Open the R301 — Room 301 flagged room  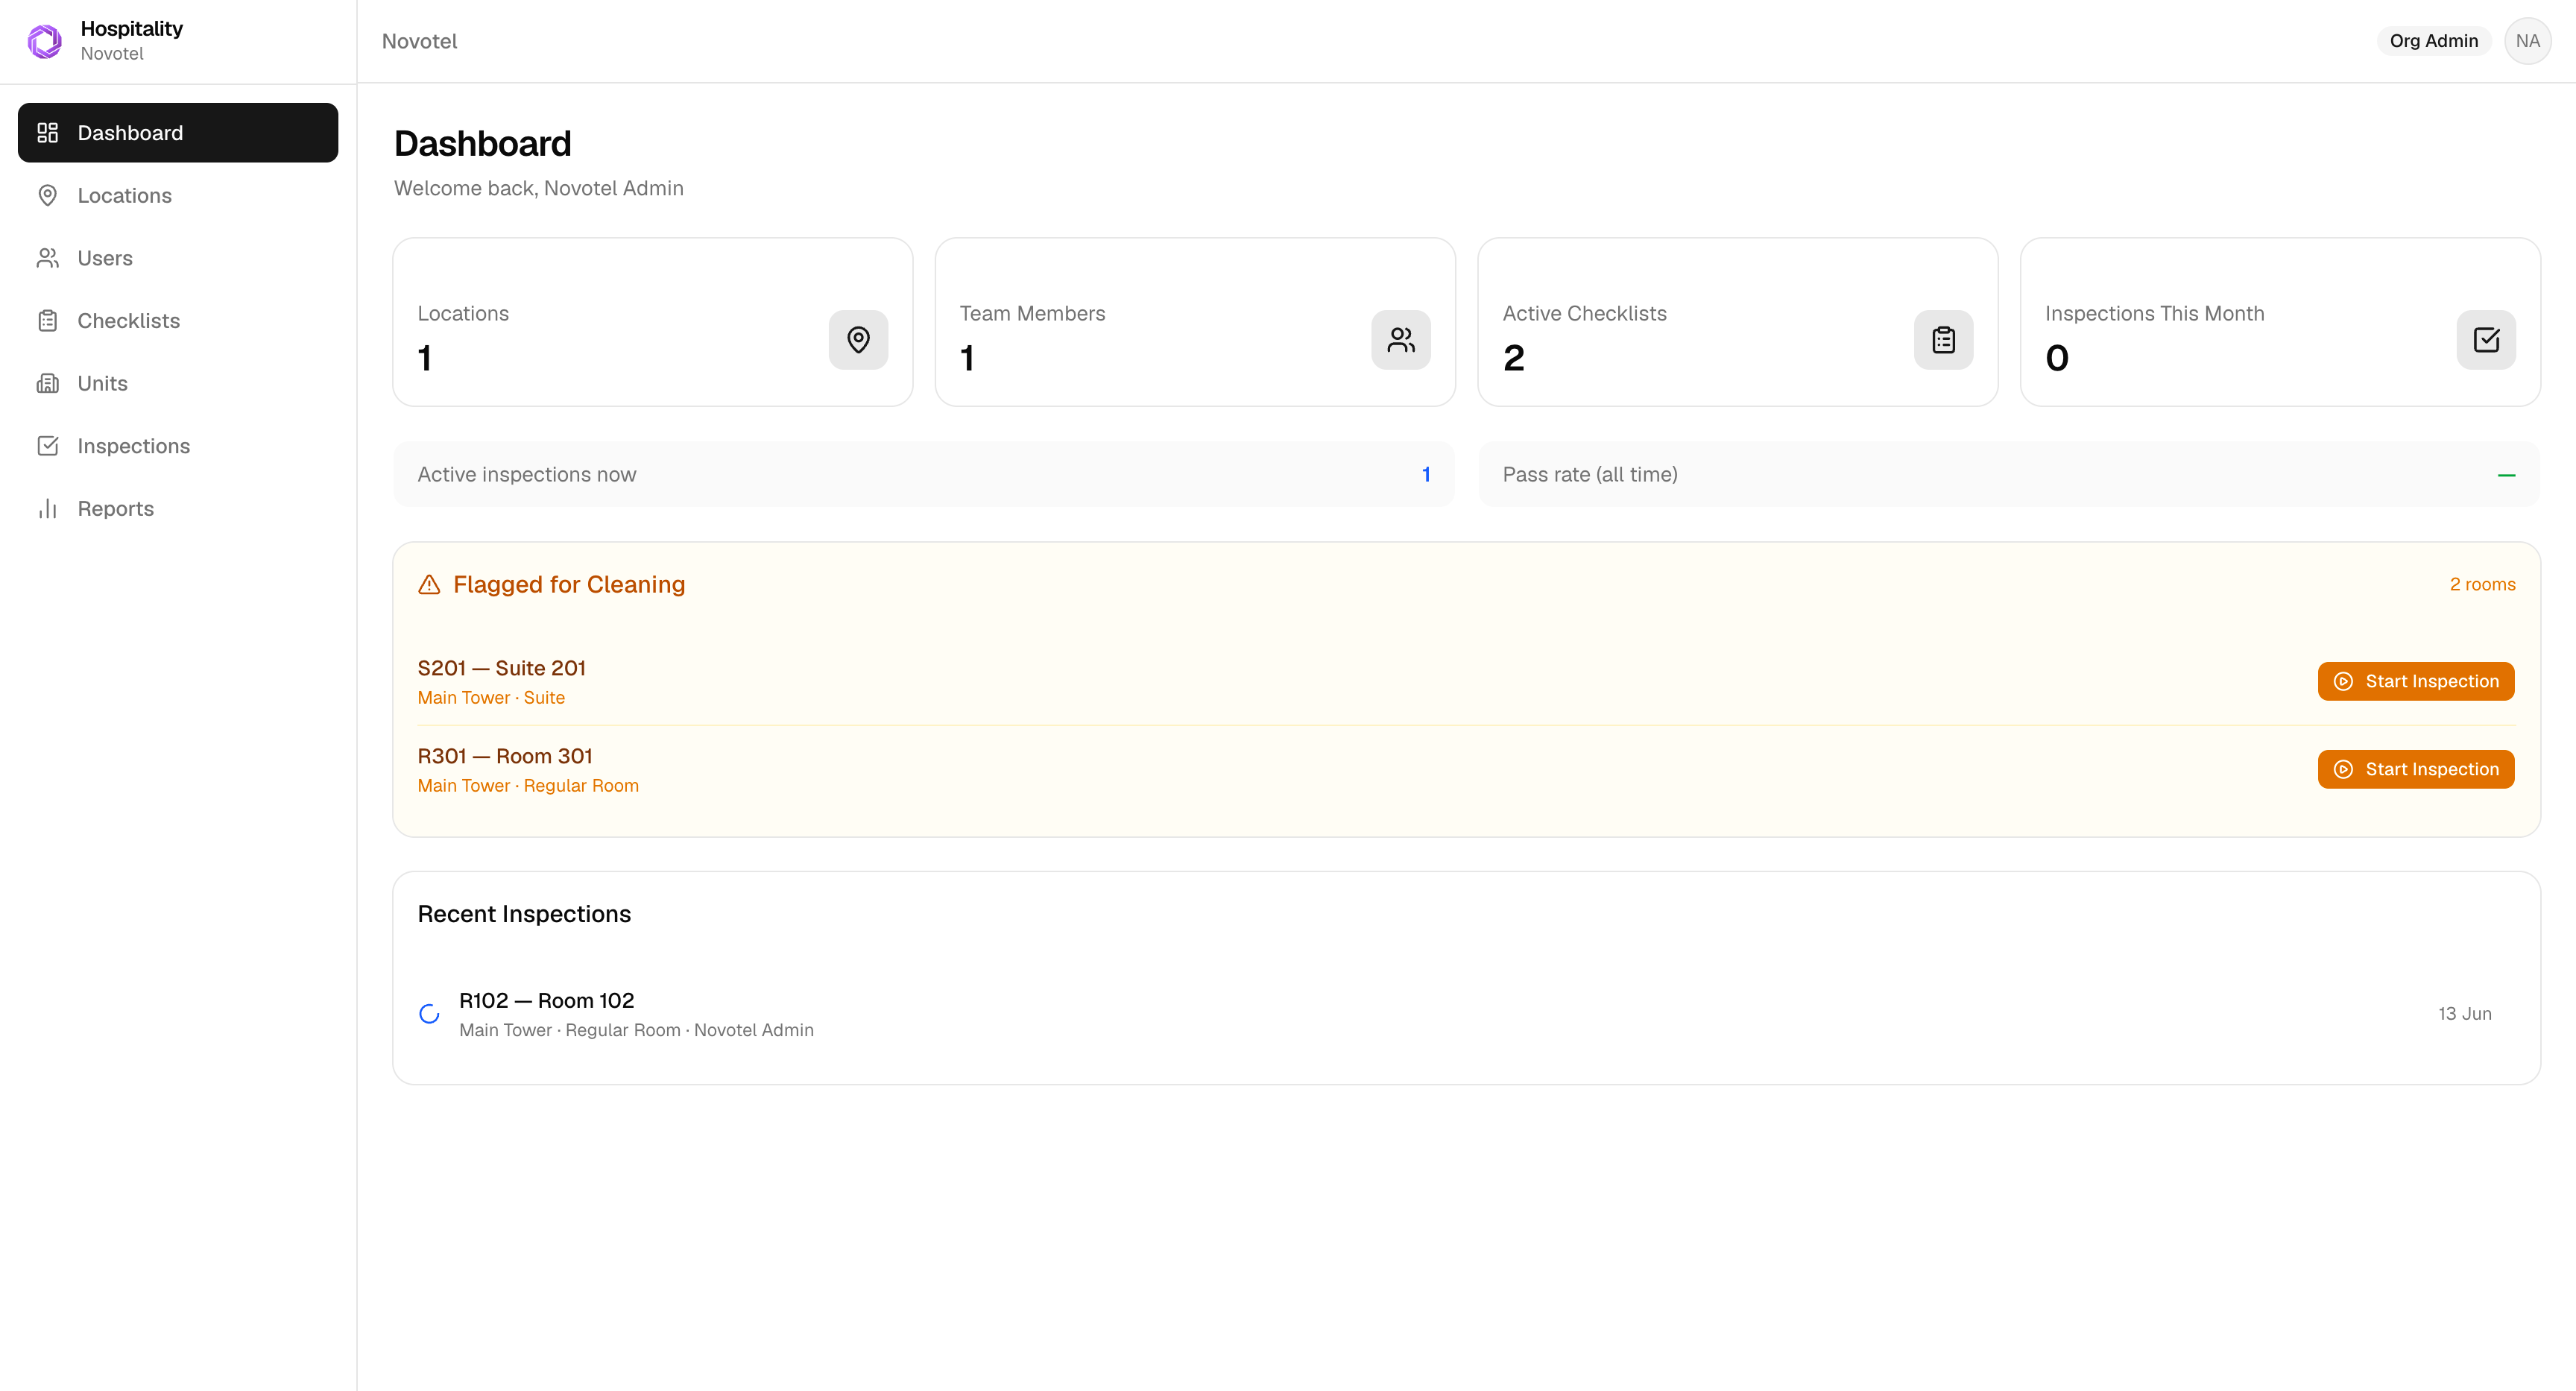point(505,756)
